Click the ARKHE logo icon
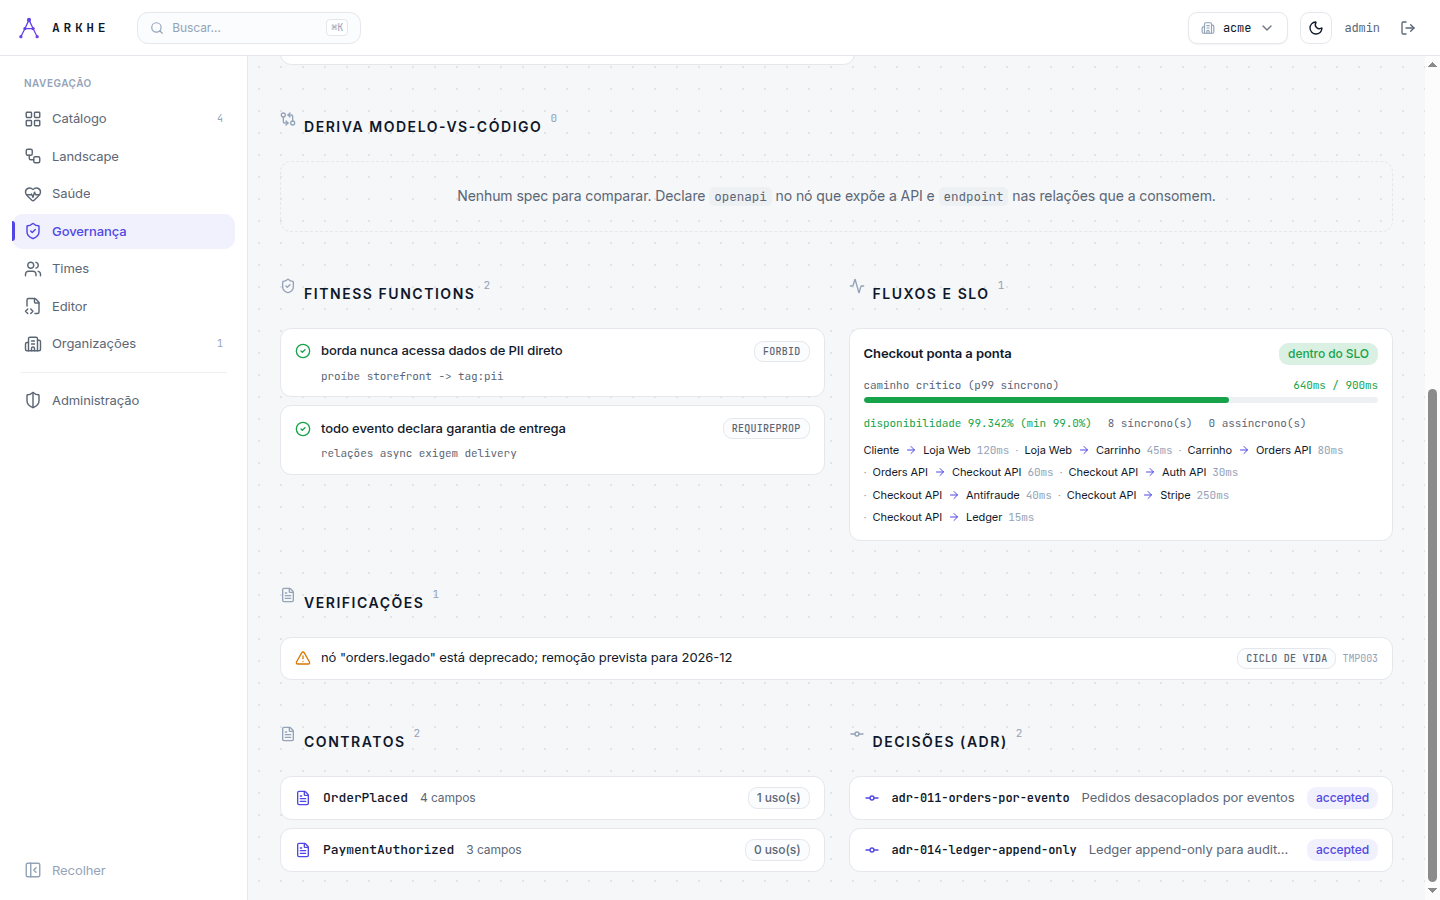This screenshot has width=1440, height=900. (29, 28)
